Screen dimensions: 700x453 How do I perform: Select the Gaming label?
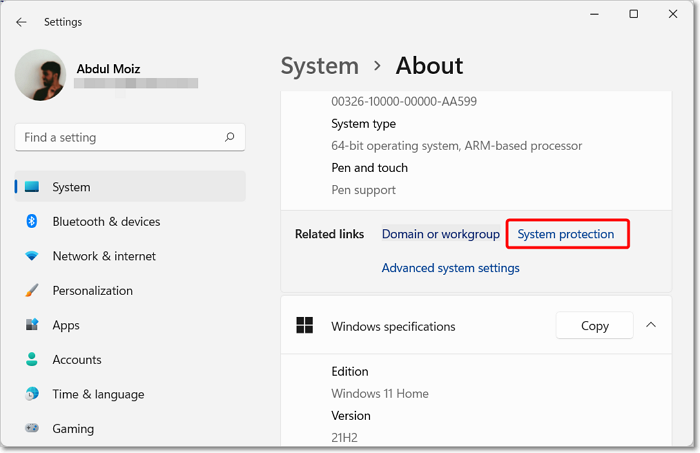[73, 429]
